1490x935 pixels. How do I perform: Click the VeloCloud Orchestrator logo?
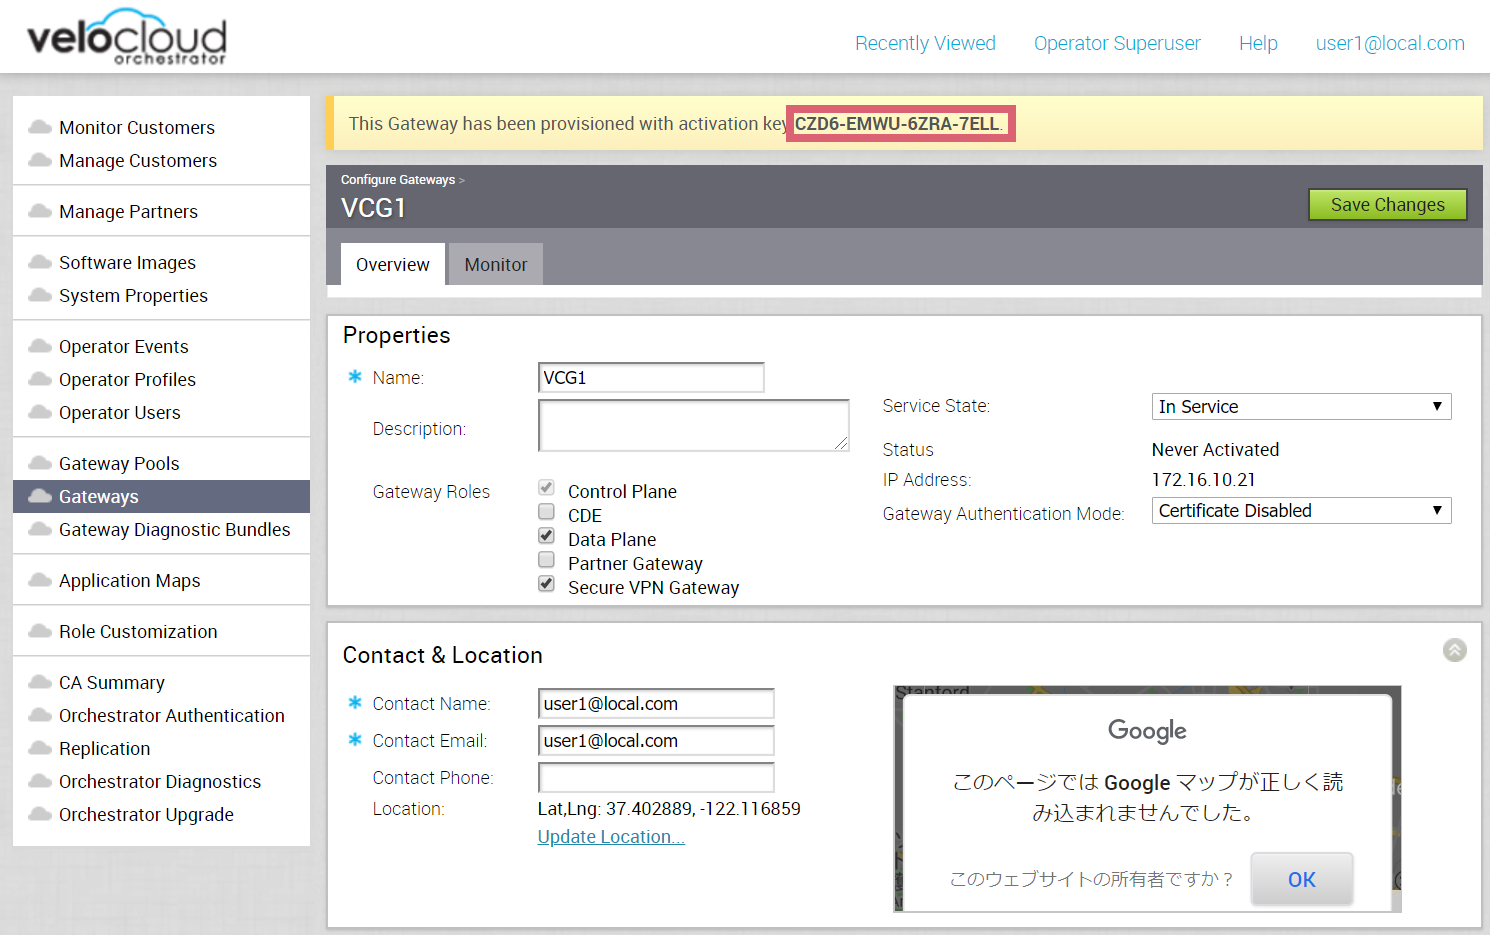[127, 38]
